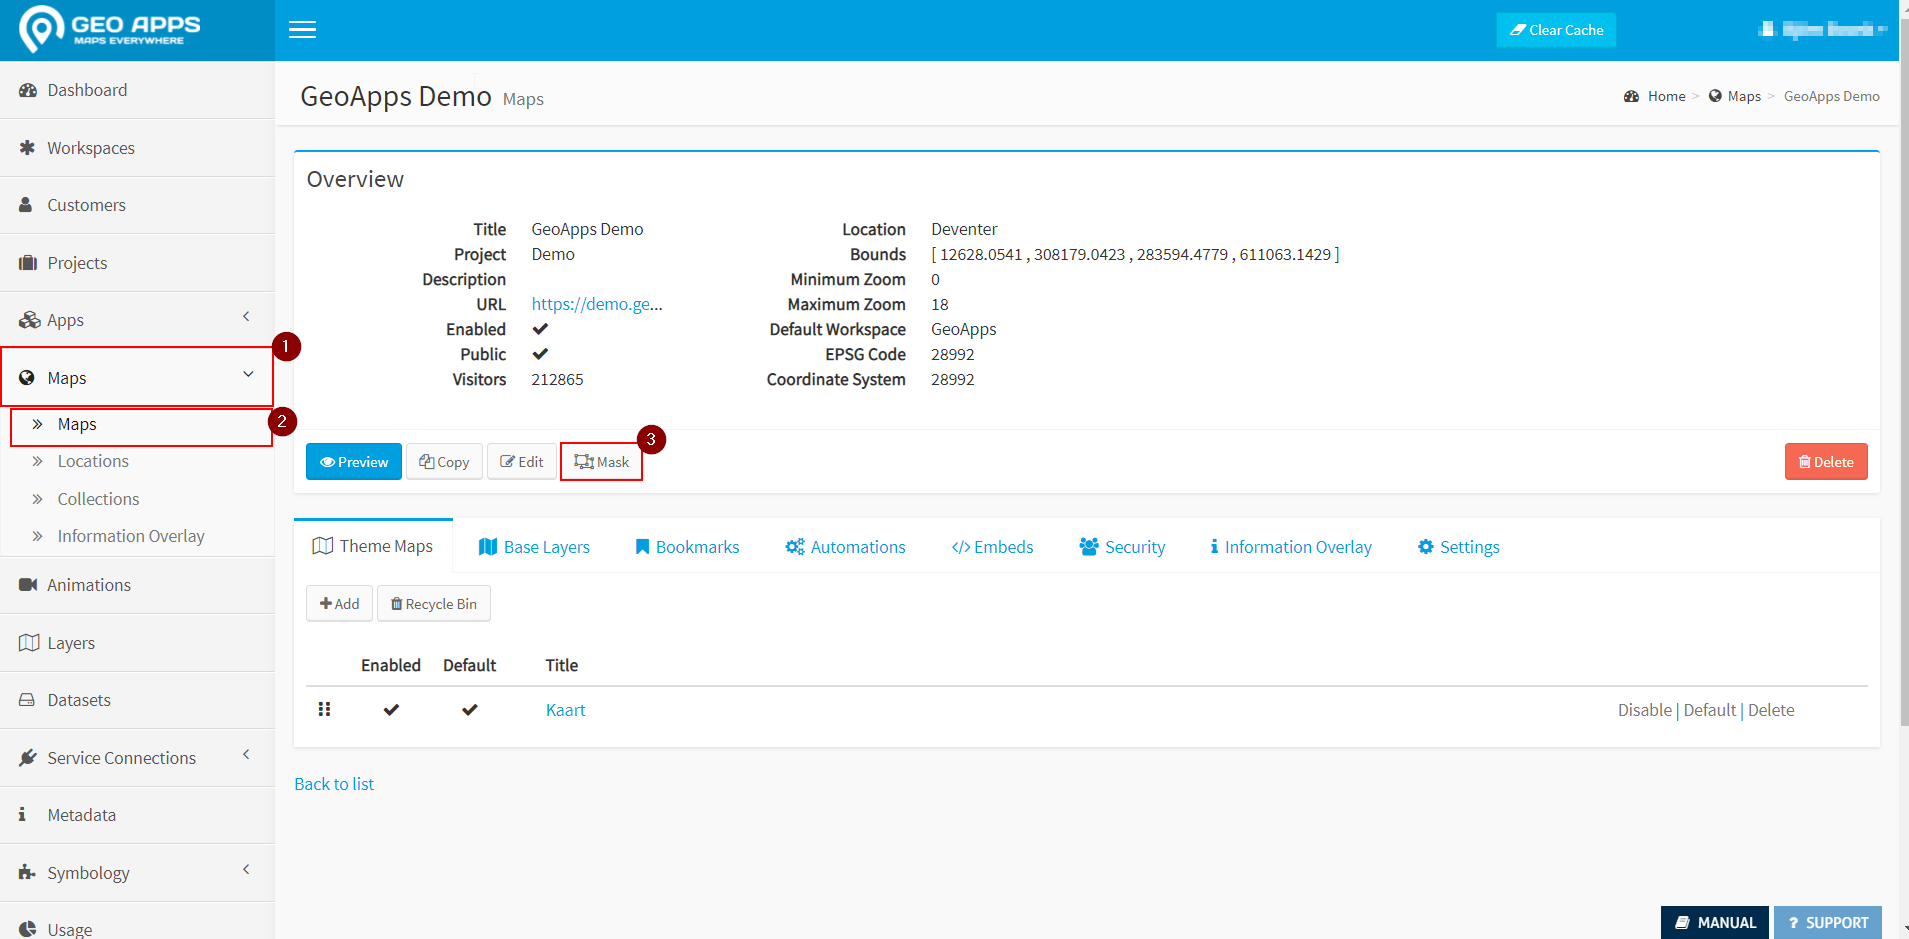The width and height of the screenshot is (1909, 939).
Task: Click the page vertical scrollbar
Action: point(1903,370)
